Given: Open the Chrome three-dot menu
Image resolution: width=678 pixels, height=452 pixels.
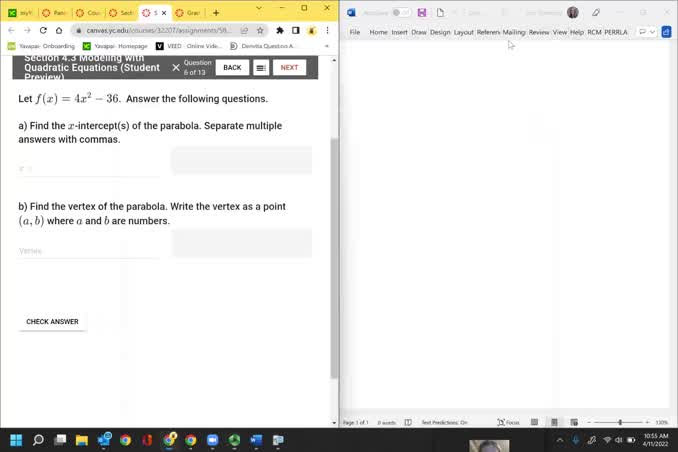Looking at the screenshot, I should (x=326, y=30).
